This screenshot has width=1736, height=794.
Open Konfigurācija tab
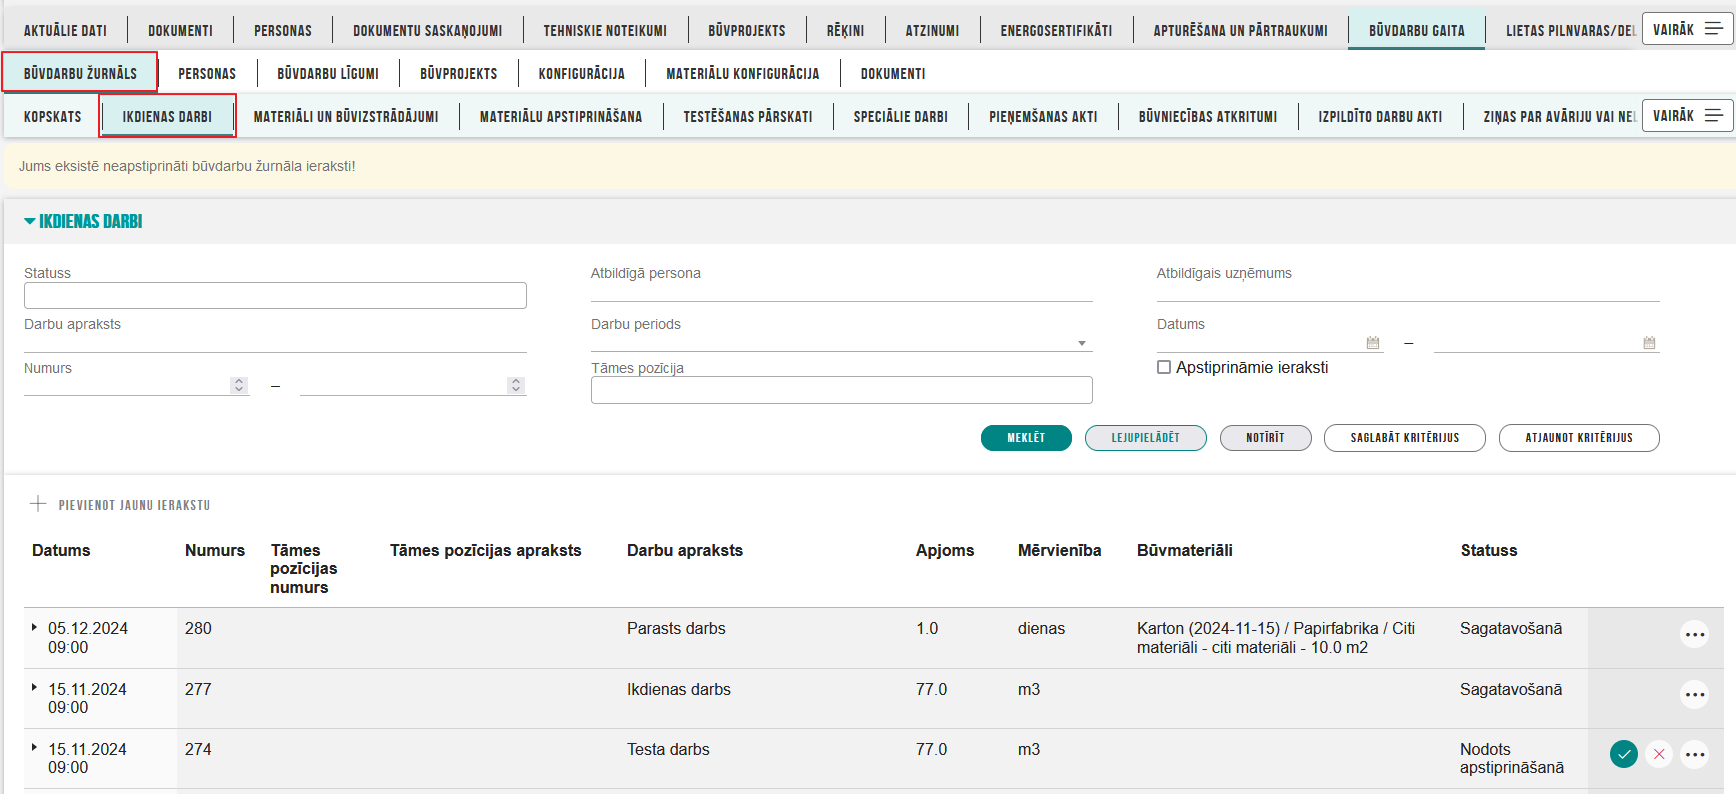pyautogui.click(x=582, y=74)
